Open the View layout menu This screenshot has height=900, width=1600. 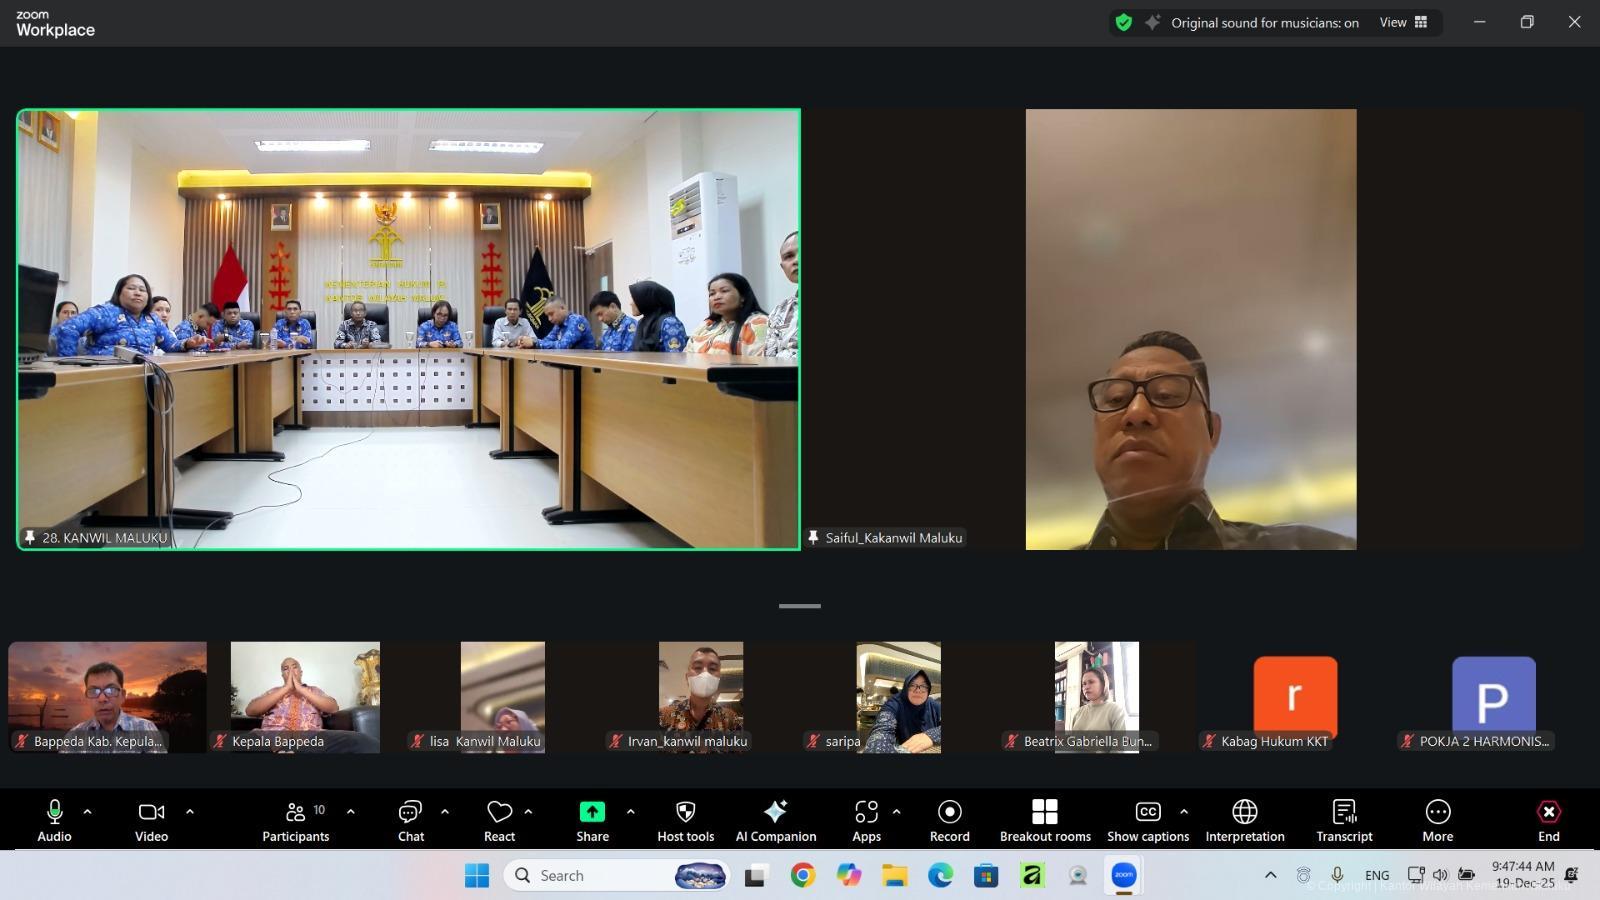click(x=1403, y=23)
